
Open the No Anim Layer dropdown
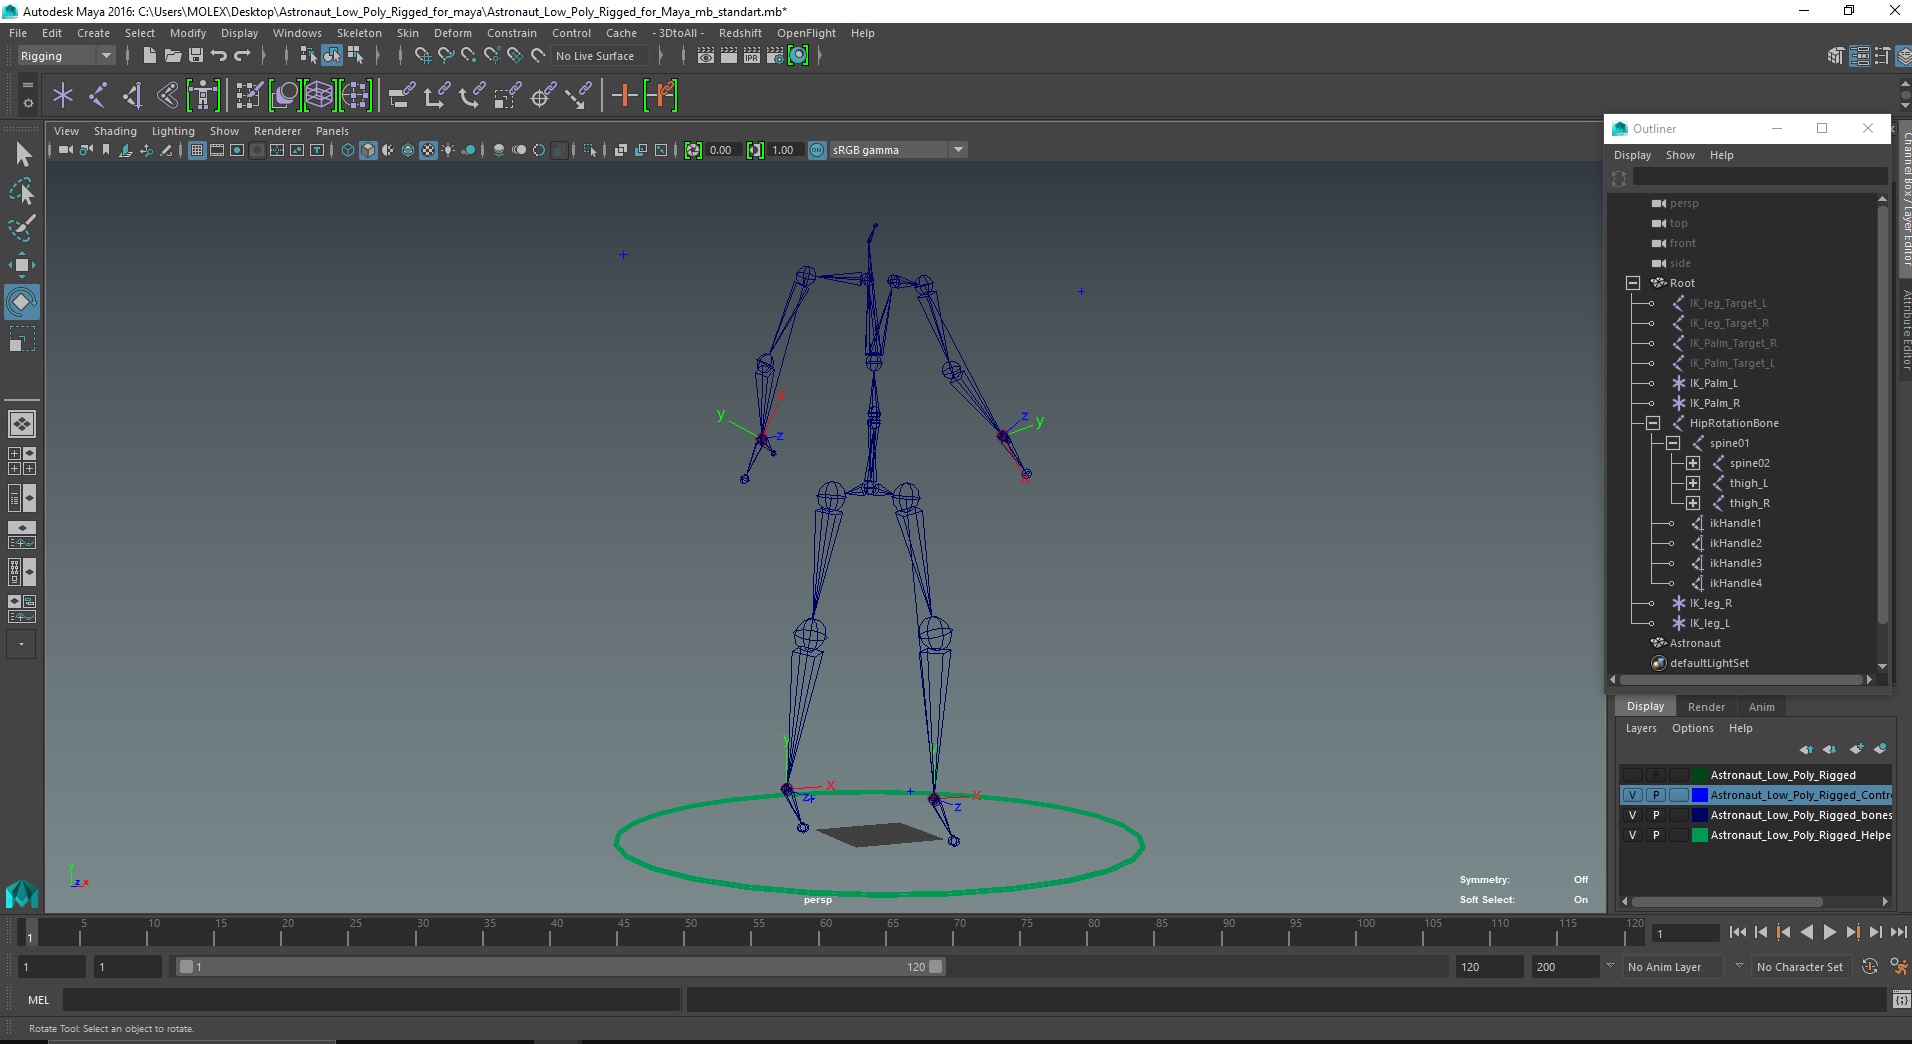click(1674, 967)
